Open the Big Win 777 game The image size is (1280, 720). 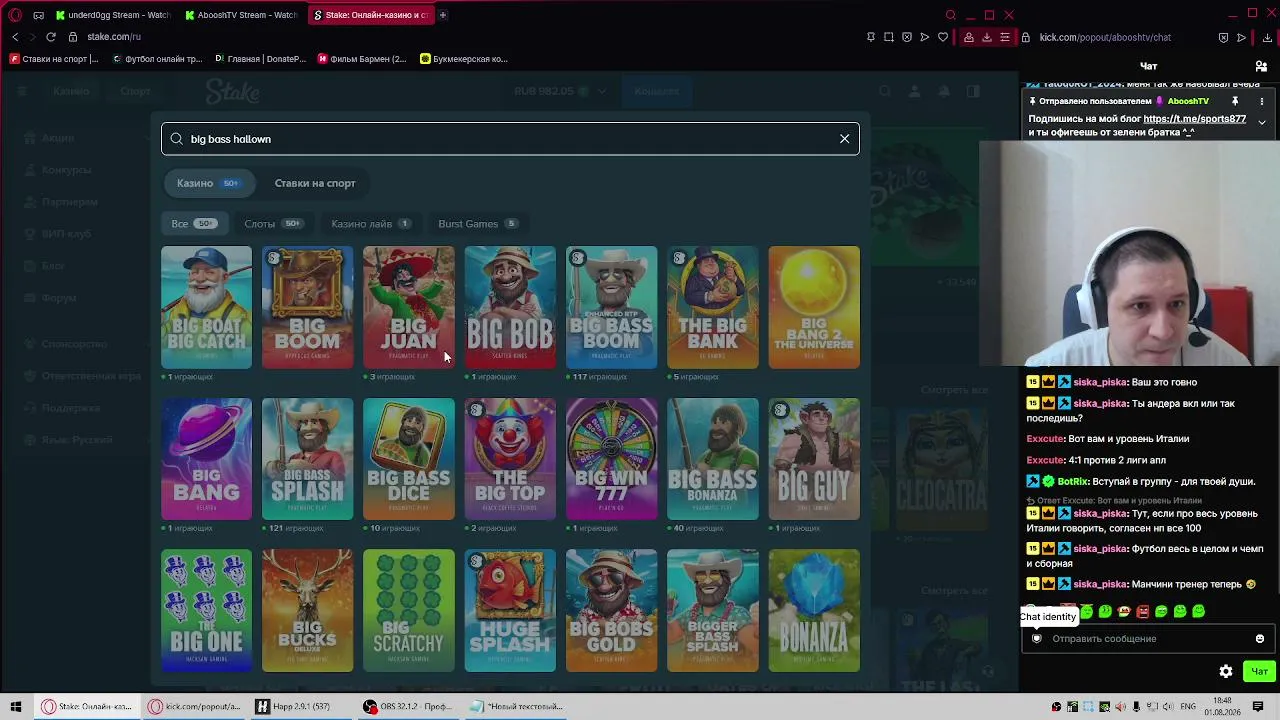(611, 459)
